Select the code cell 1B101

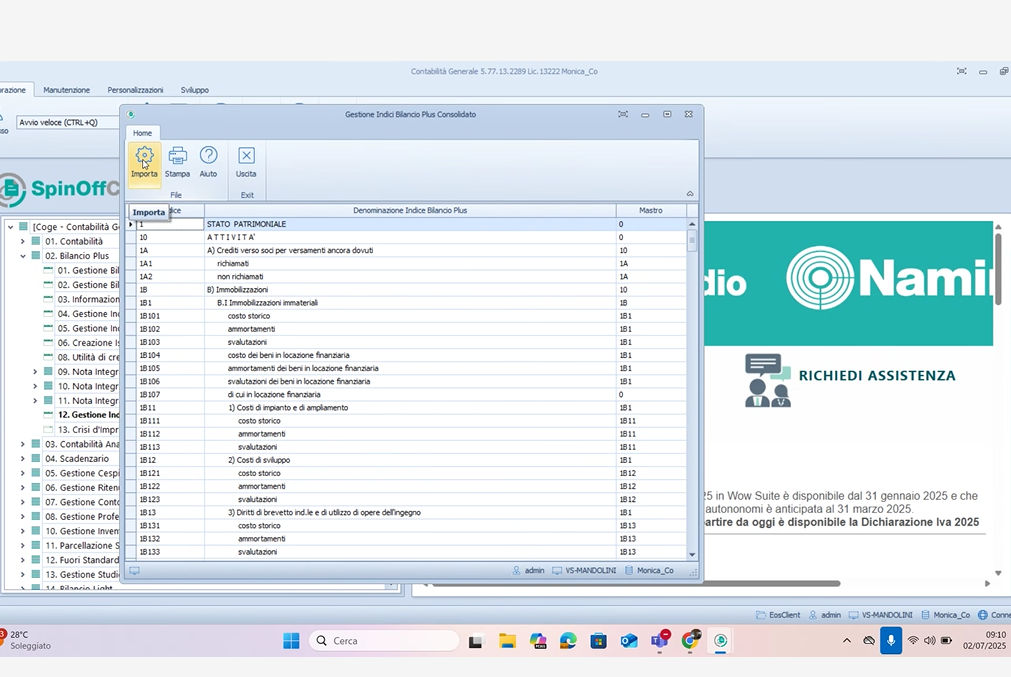(x=170, y=316)
